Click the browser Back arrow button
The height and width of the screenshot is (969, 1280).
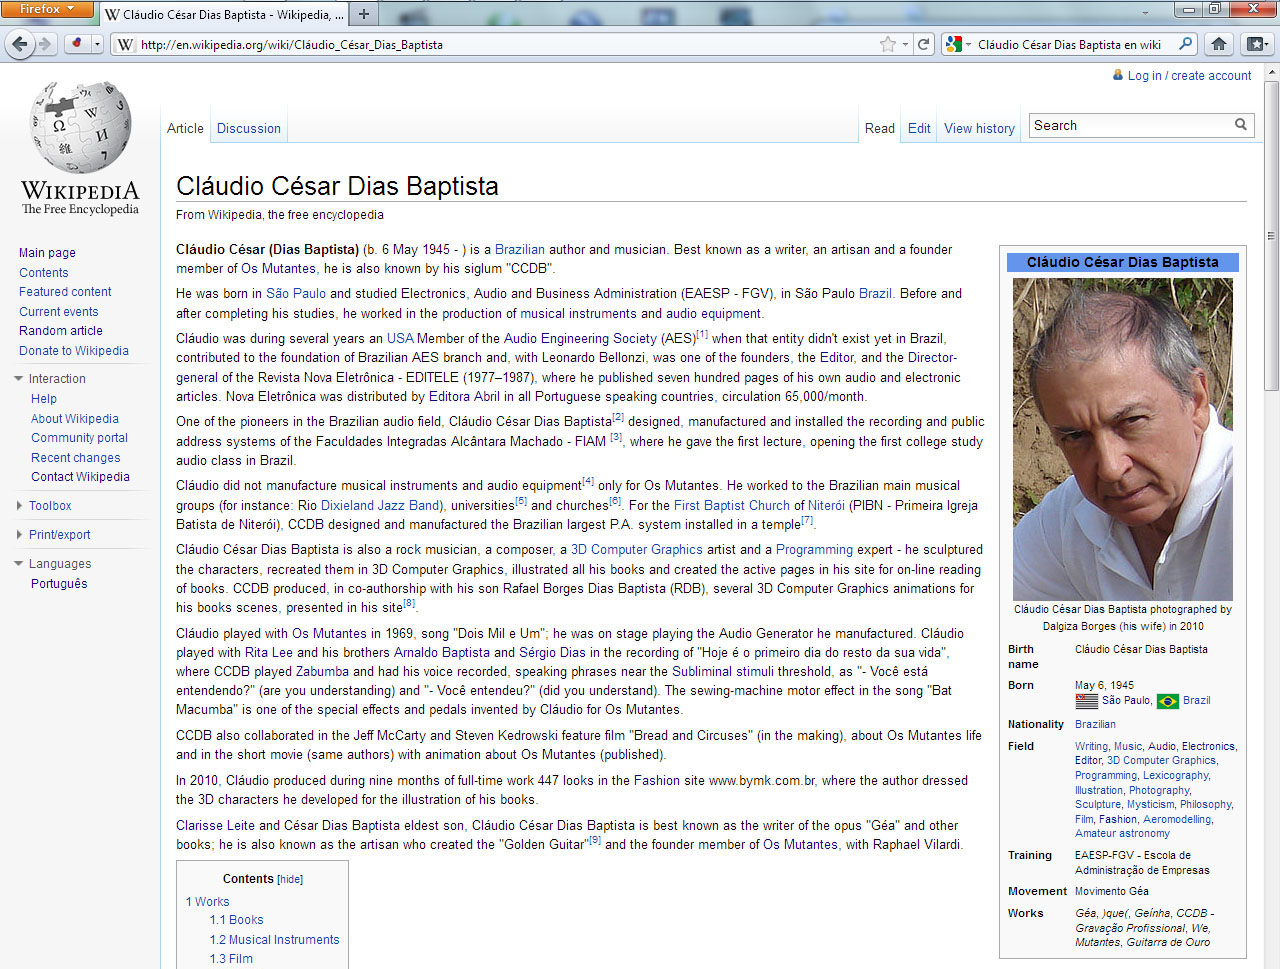[19, 44]
